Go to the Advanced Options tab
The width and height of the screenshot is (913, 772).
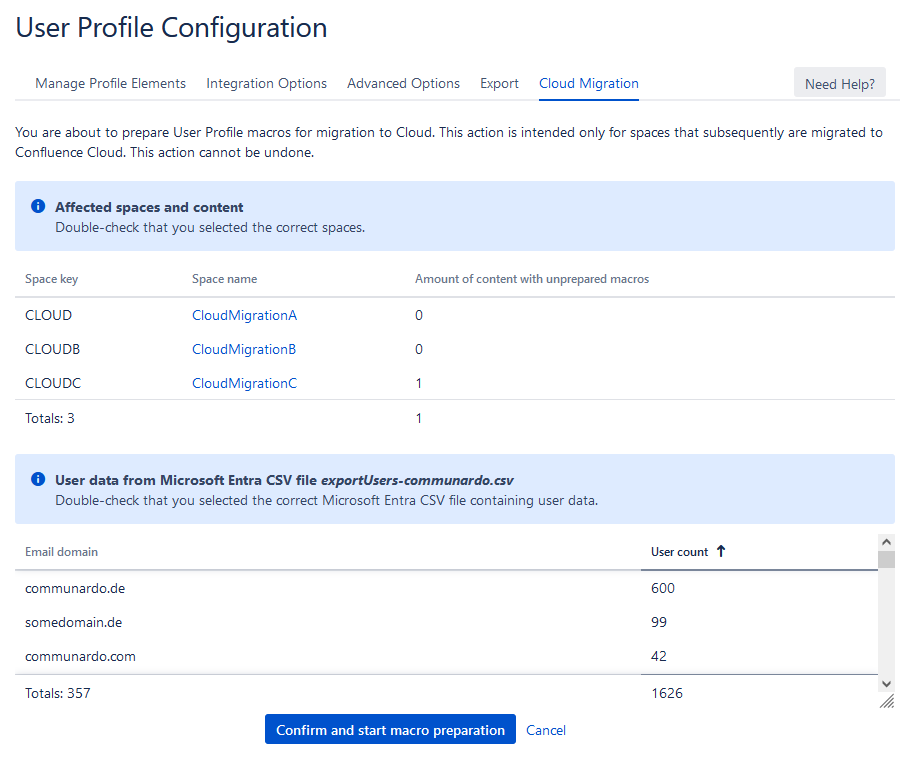click(403, 83)
